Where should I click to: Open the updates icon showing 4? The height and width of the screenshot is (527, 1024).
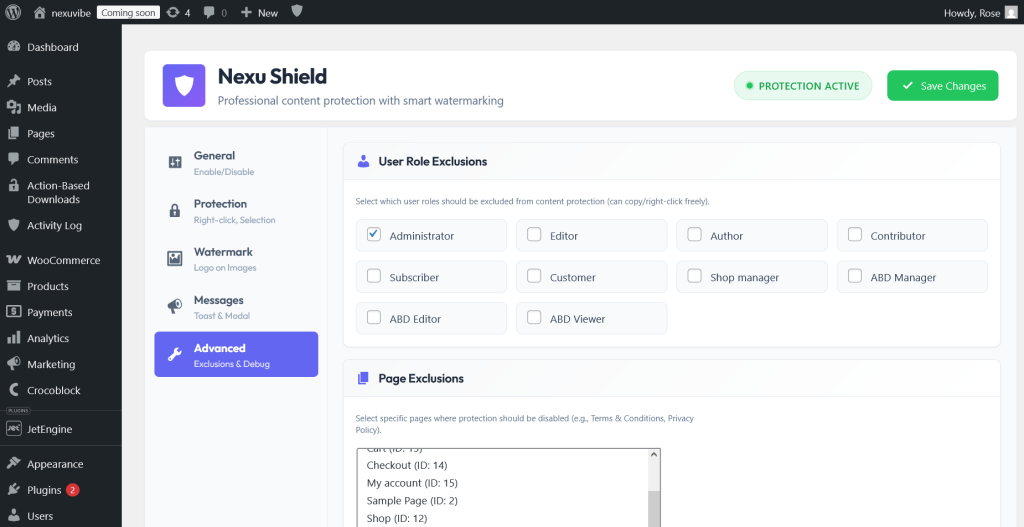pos(178,12)
